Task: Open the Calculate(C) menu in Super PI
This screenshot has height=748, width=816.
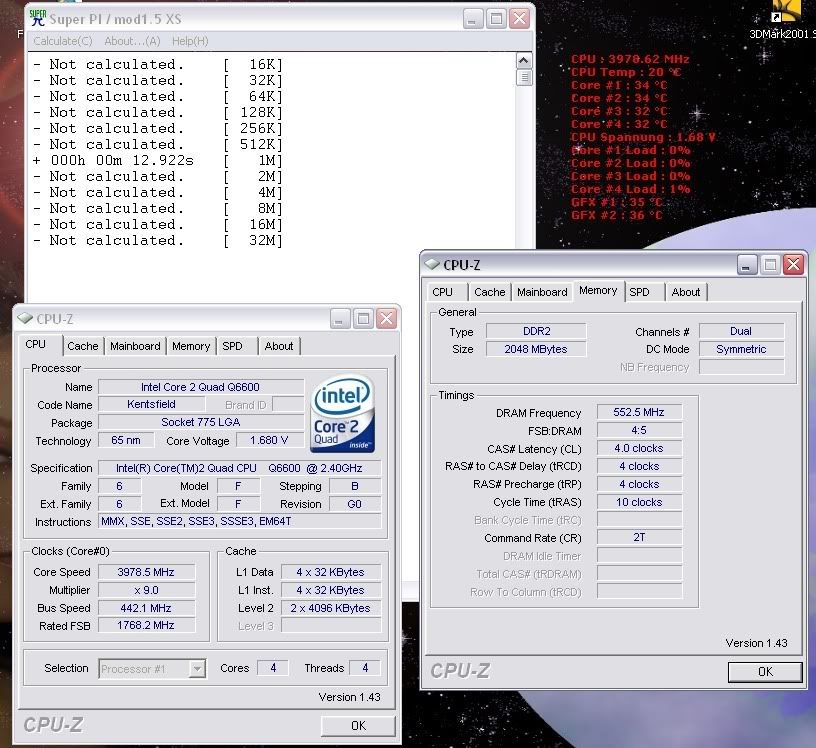Action: (x=62, y=41)
